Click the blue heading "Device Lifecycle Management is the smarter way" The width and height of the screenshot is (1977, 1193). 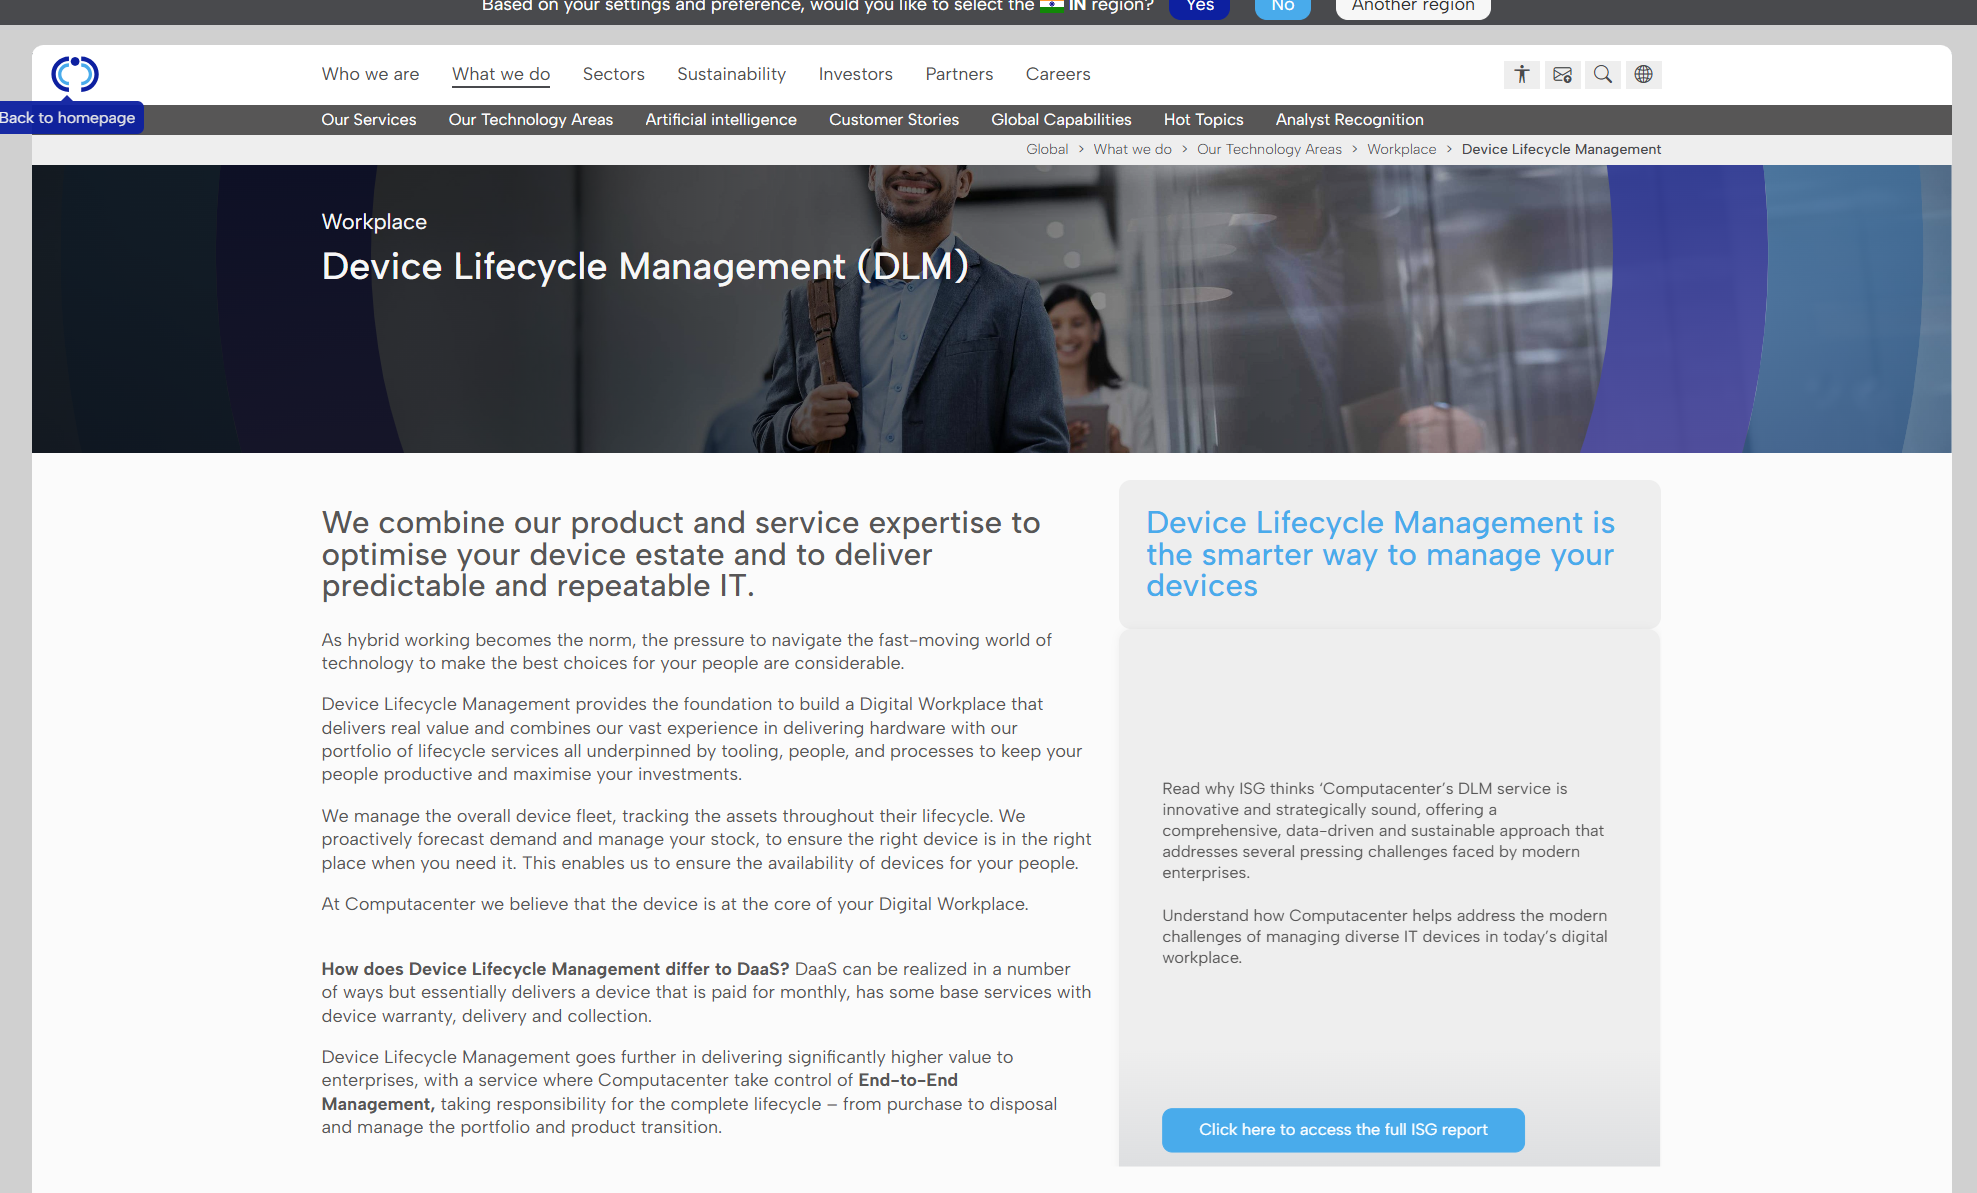point(1380,554)
